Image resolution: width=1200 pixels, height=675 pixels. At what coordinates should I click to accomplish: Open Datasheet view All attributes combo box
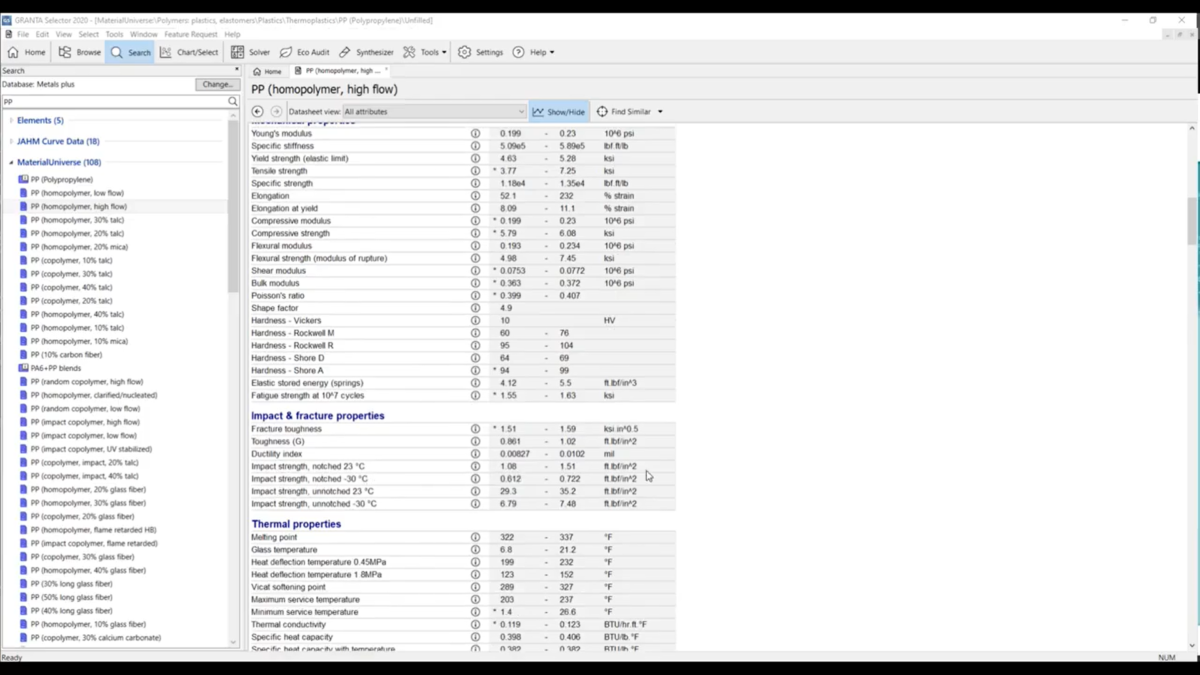point(434,112)
